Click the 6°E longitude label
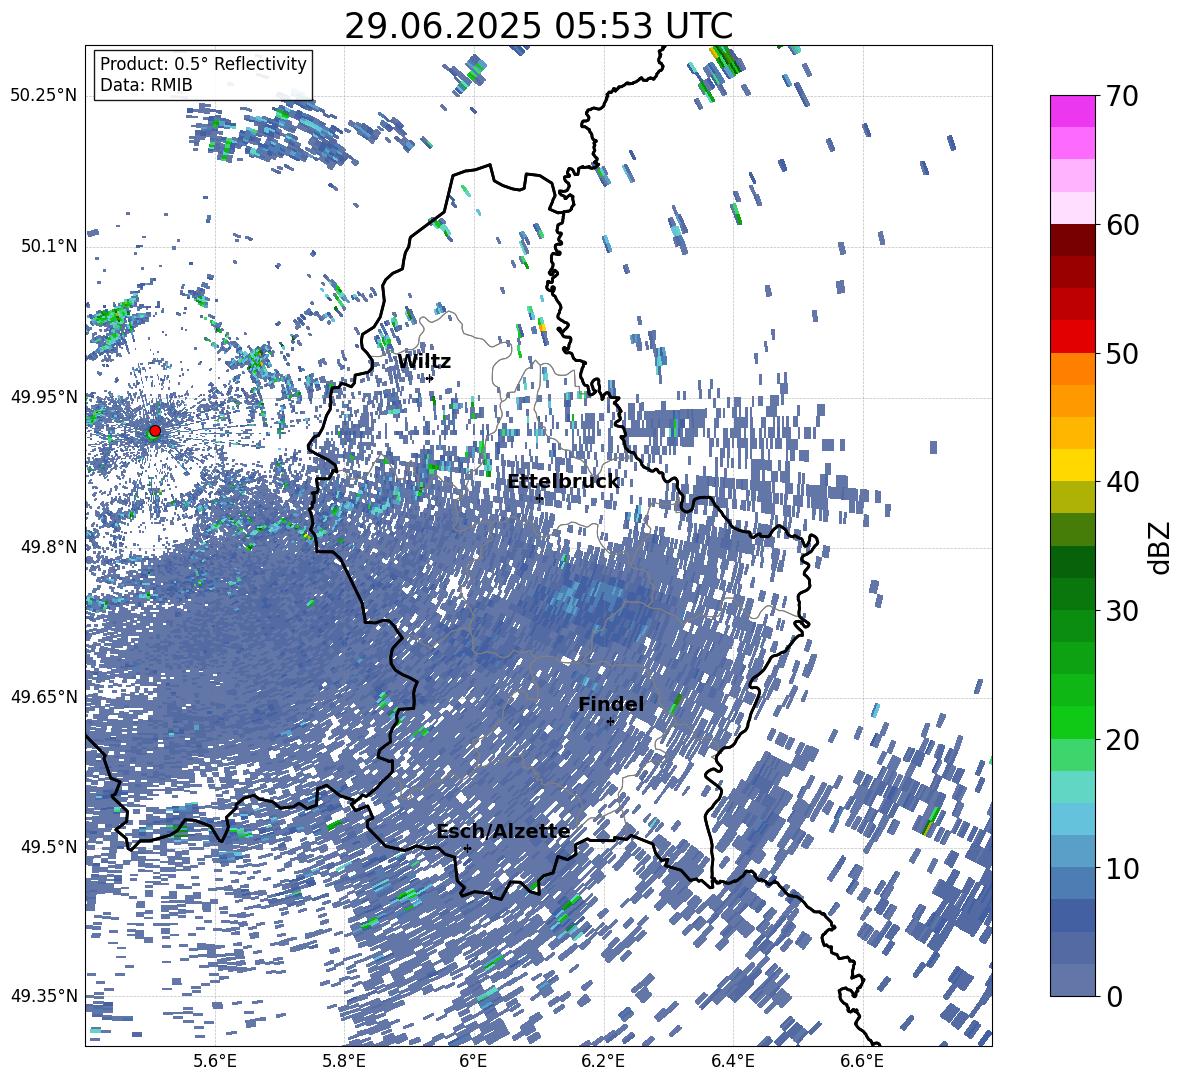 tap(473, 1061)
